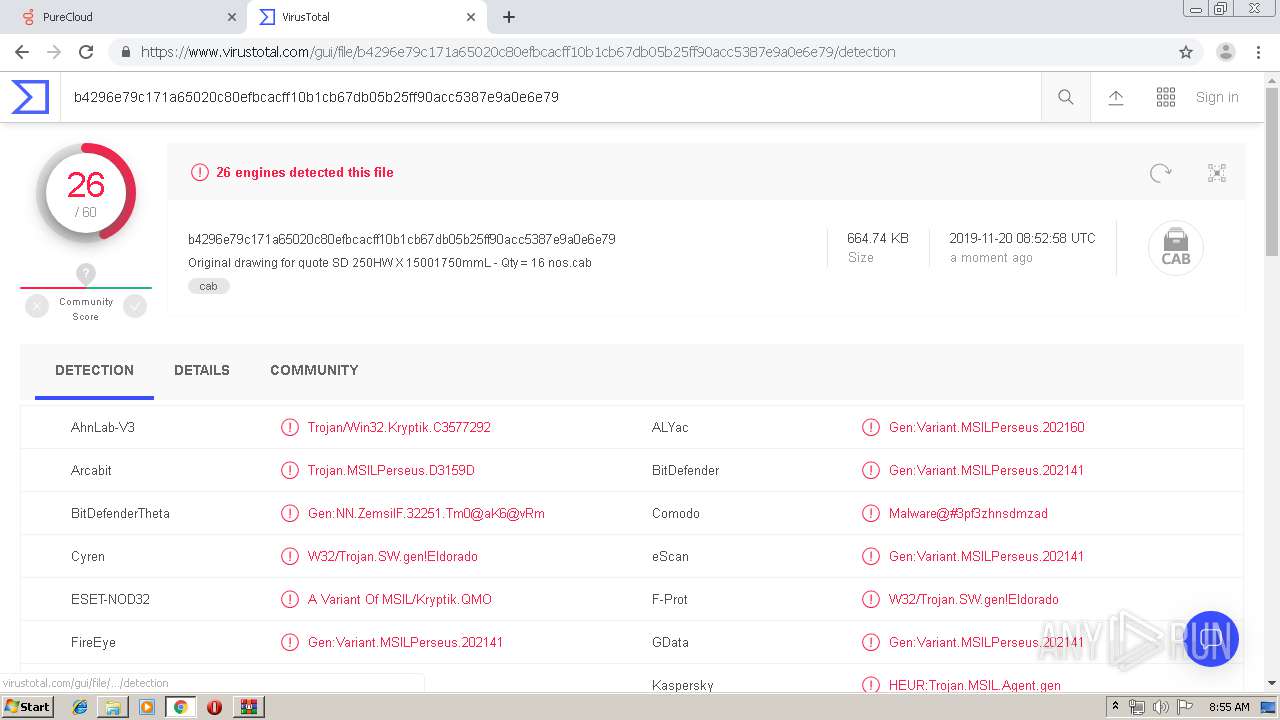1280x720 pixels.
Task: Reload the VirusTotal page
Action: 86,52
